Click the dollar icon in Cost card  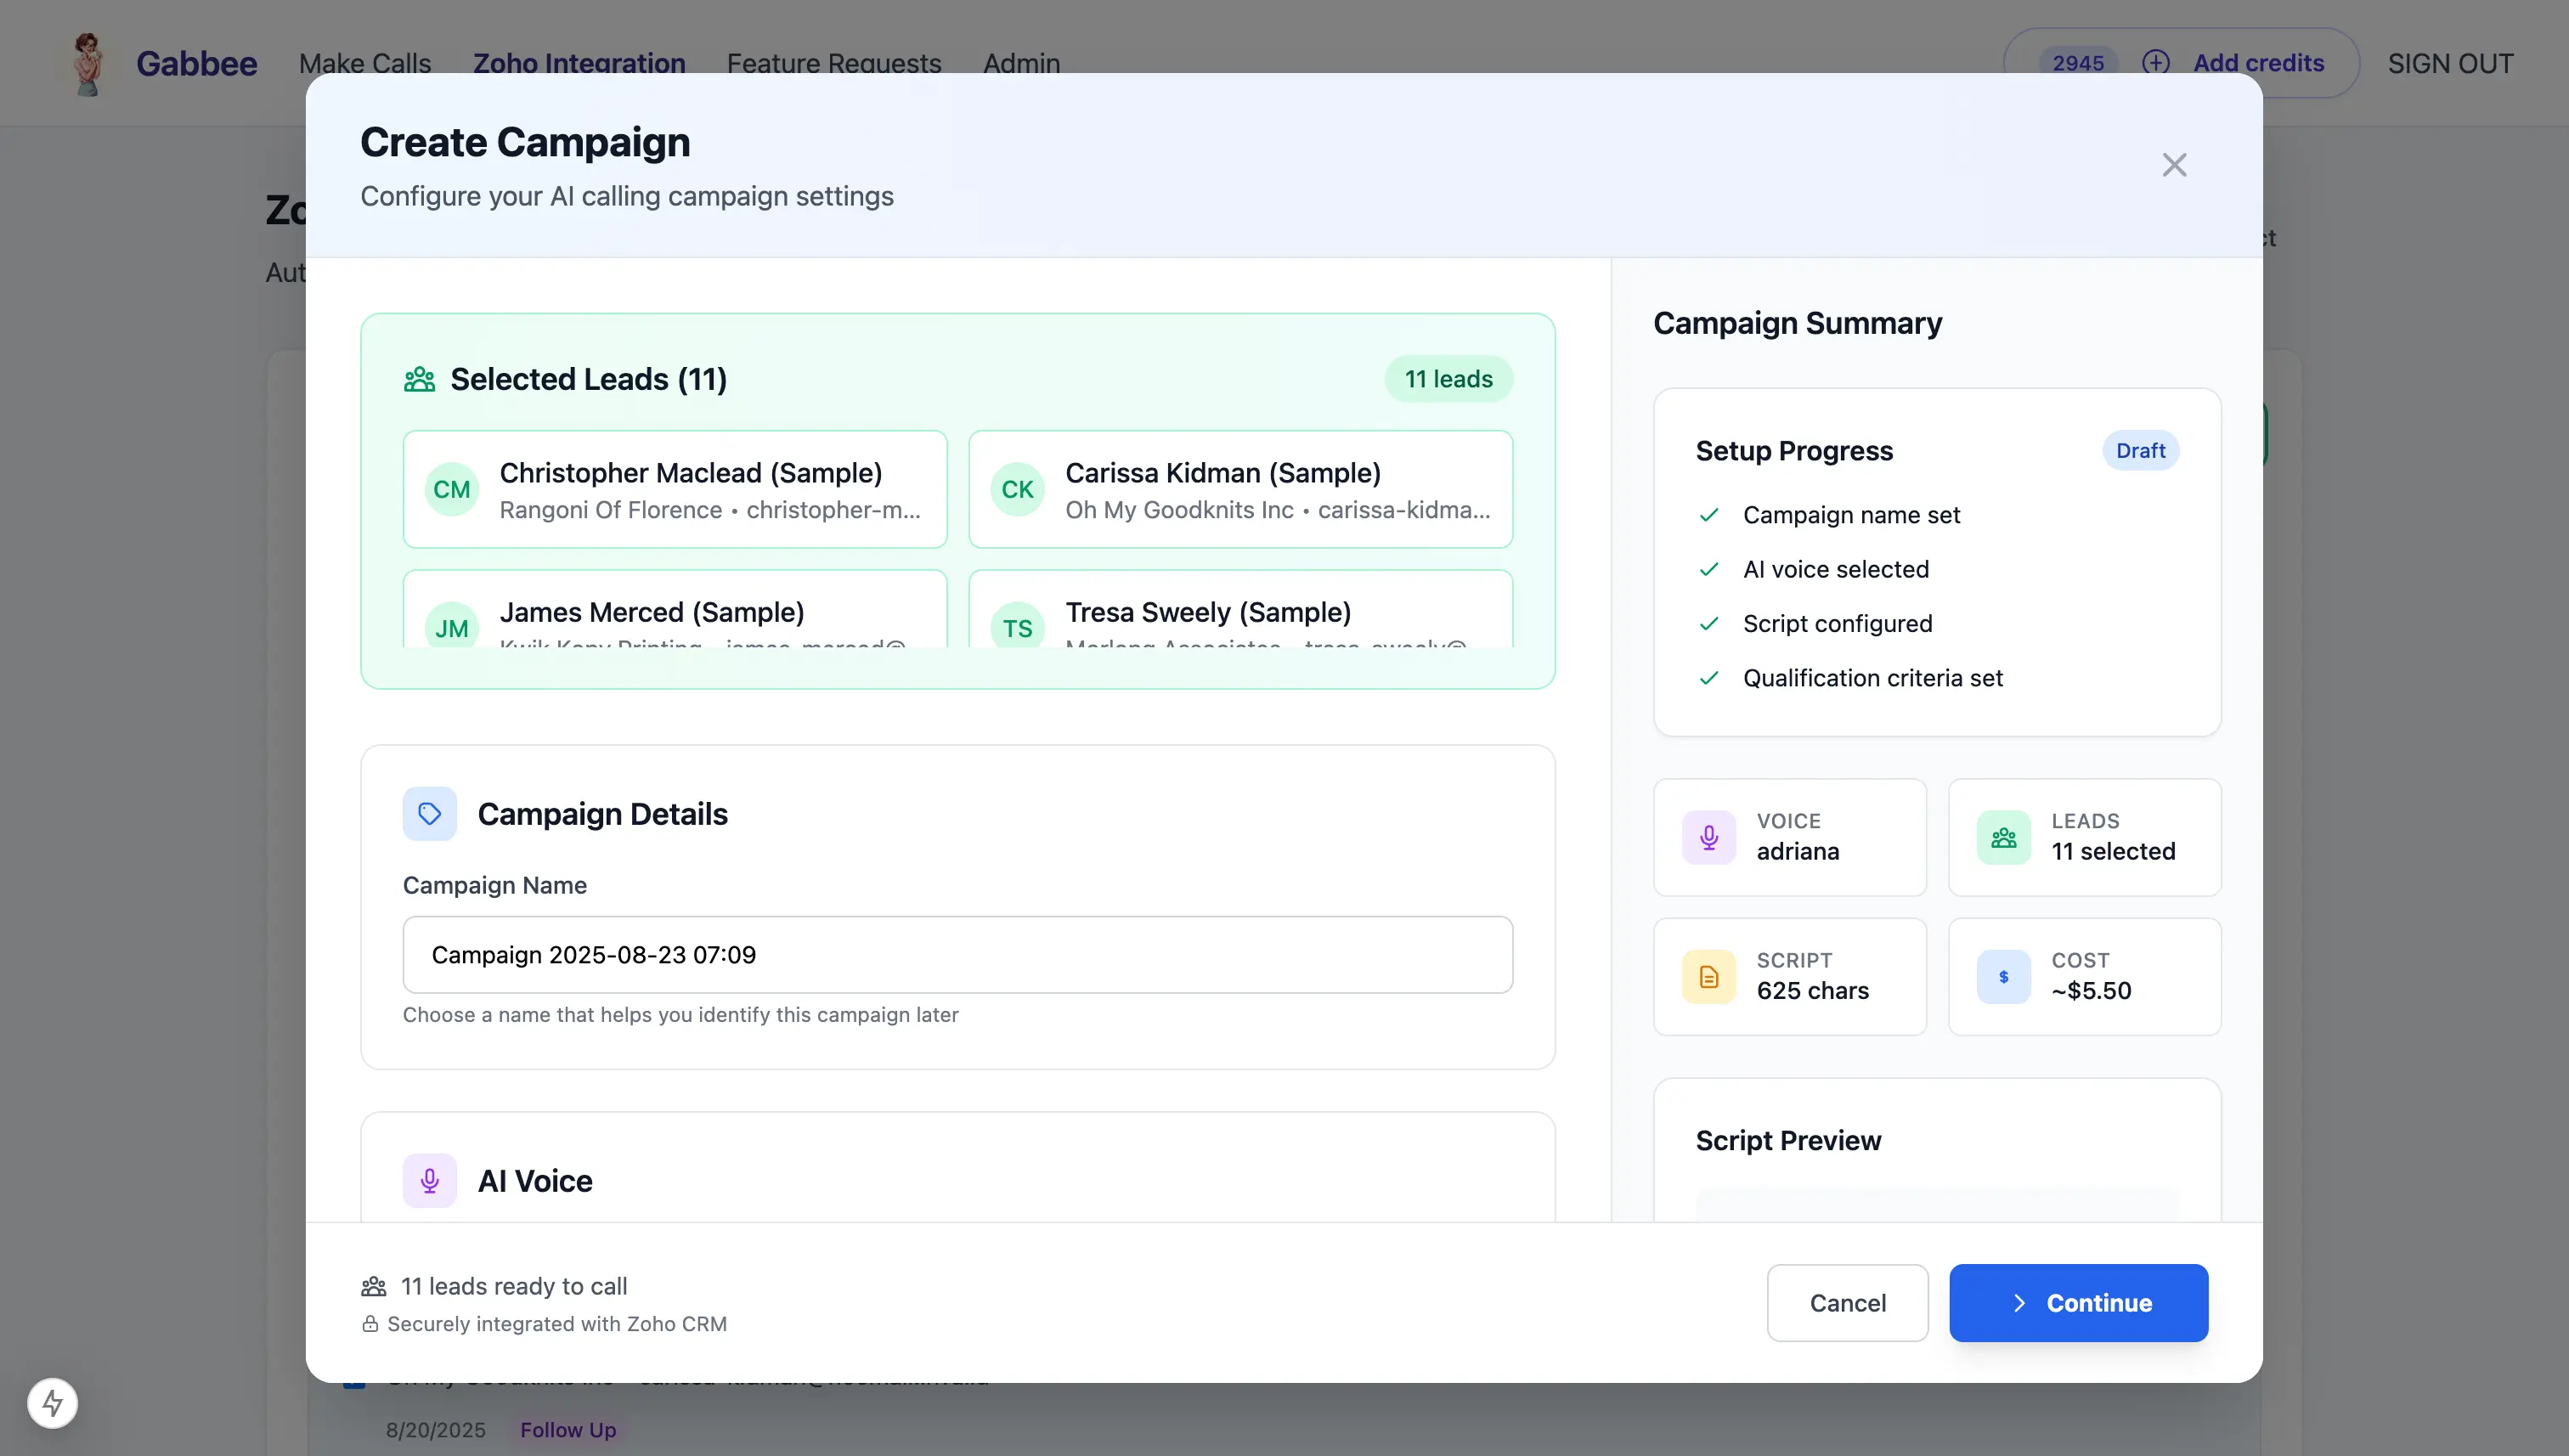[x=2003, y=976]
